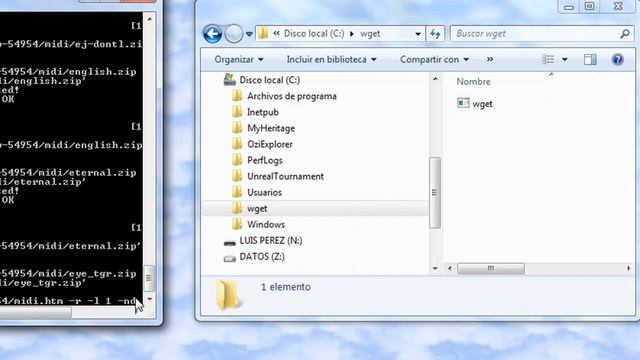Toggle the preview pane button

pyautogui.click(x=590, y=60)
